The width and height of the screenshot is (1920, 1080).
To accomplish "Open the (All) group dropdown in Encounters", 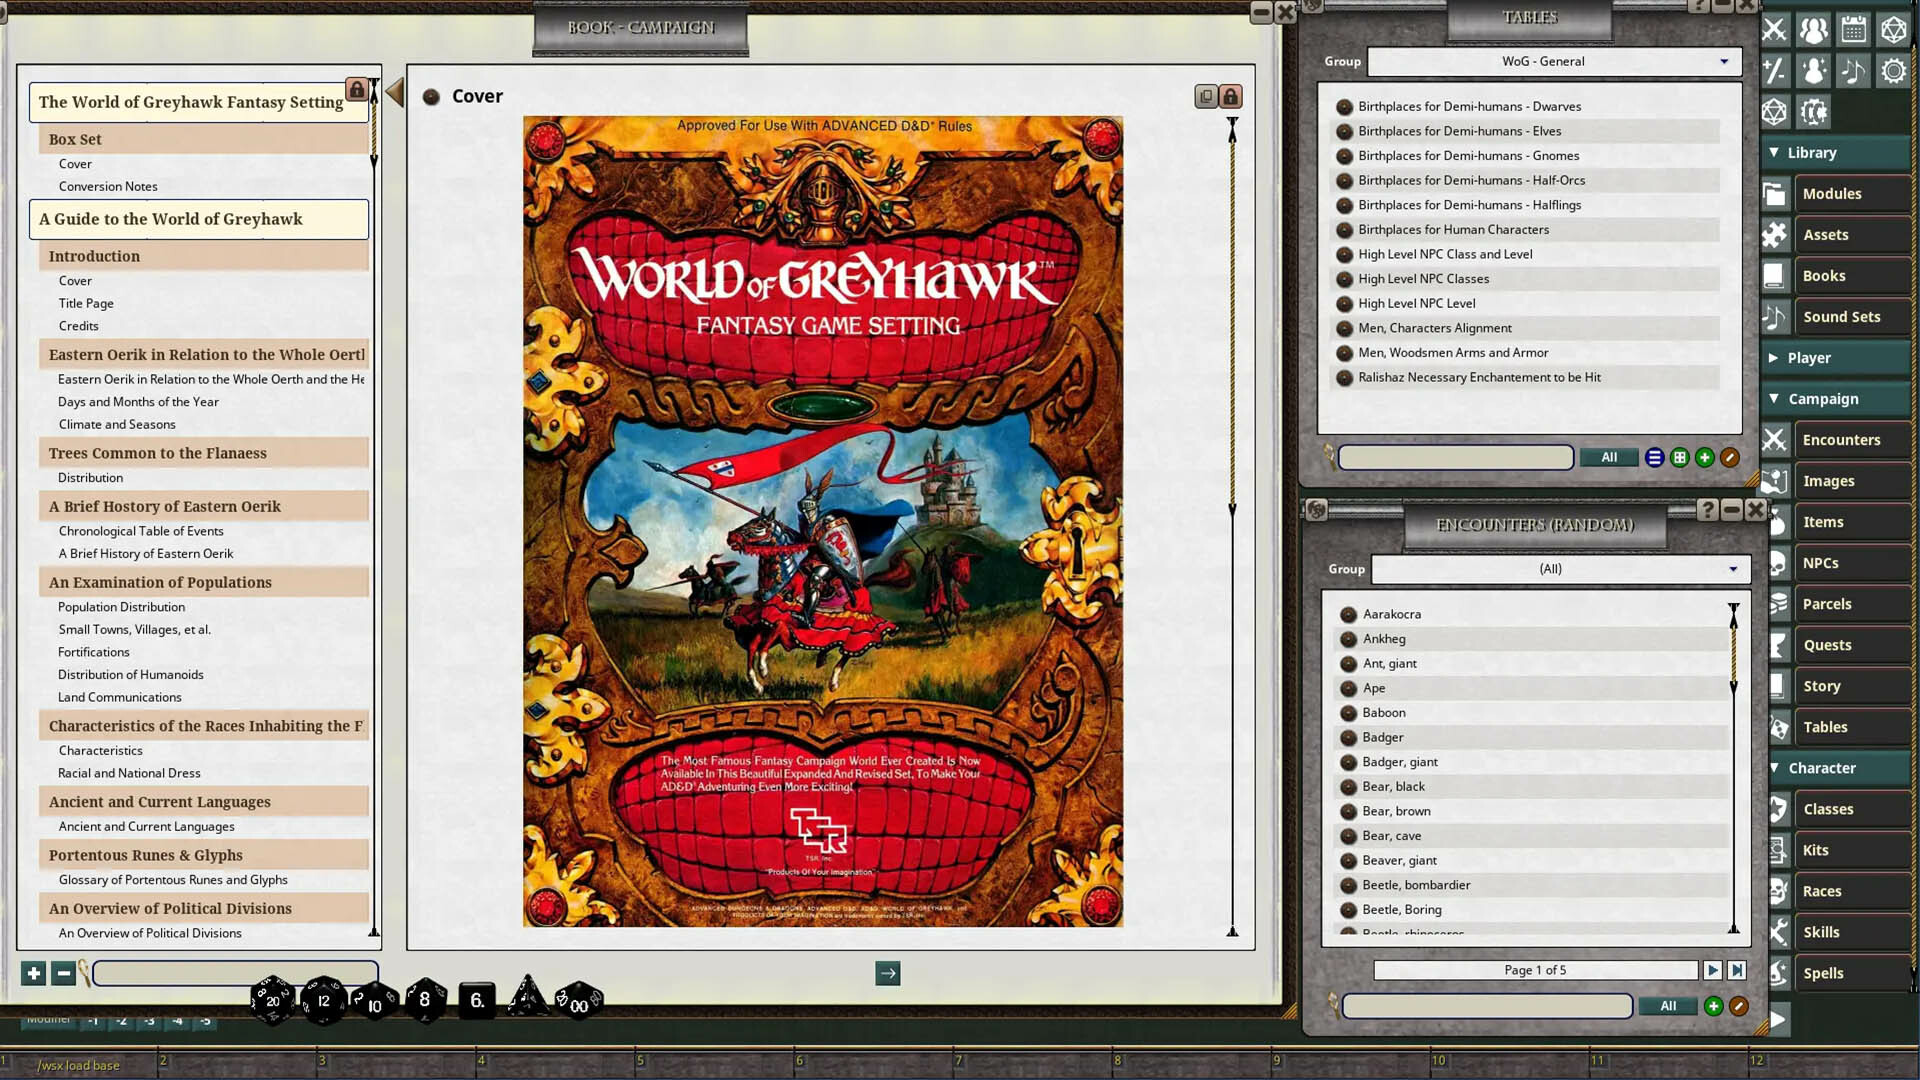I will pyautogui.click(x=1558, y=568).
